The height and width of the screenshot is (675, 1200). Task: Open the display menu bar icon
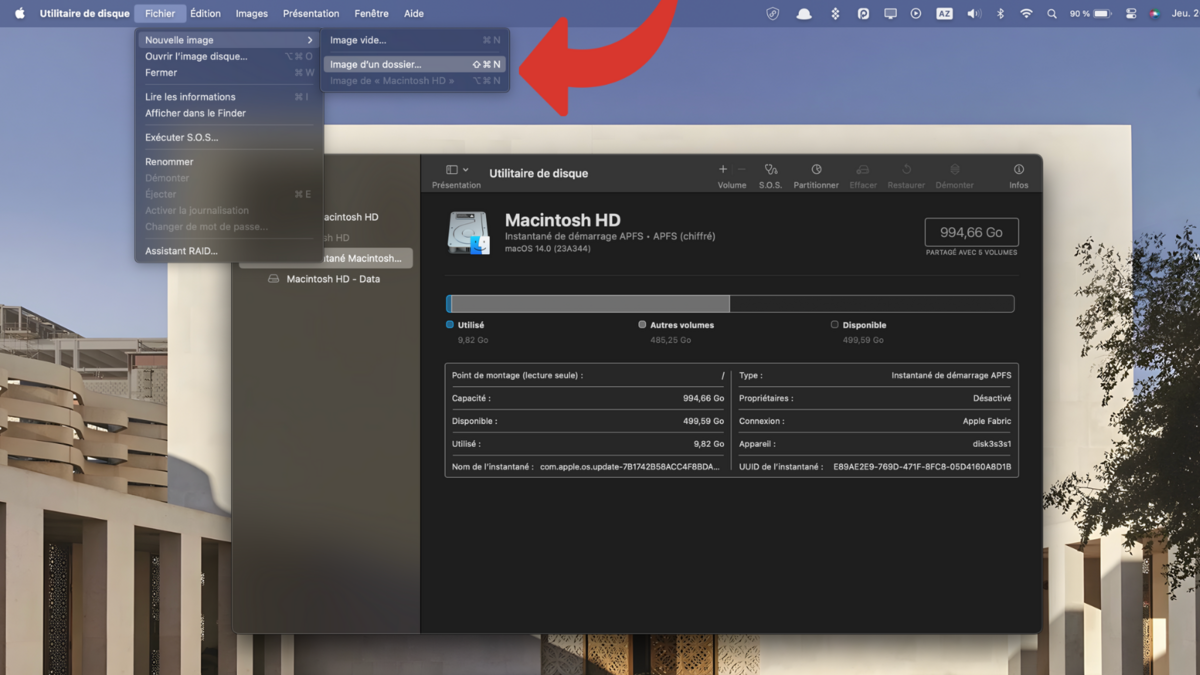[x=890, y=14]
